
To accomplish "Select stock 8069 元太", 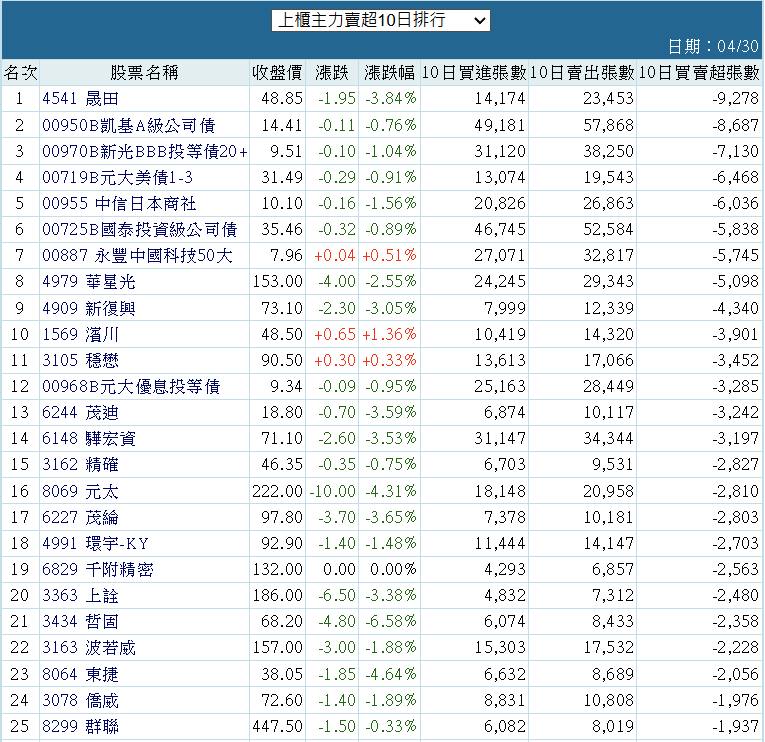I will [x=81, y=491].
